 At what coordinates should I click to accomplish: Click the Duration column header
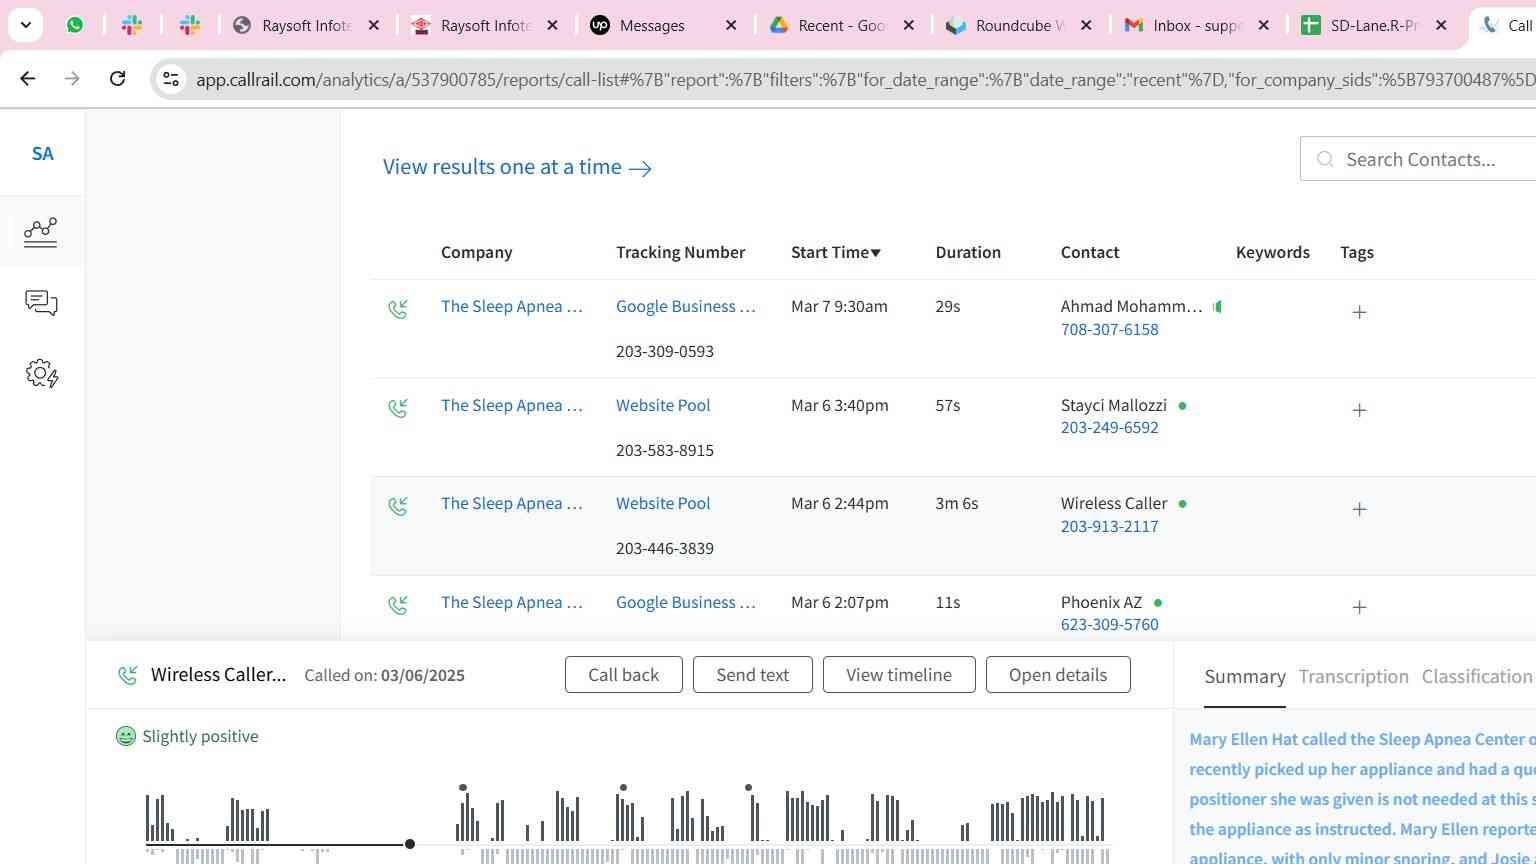coord(968,252)
